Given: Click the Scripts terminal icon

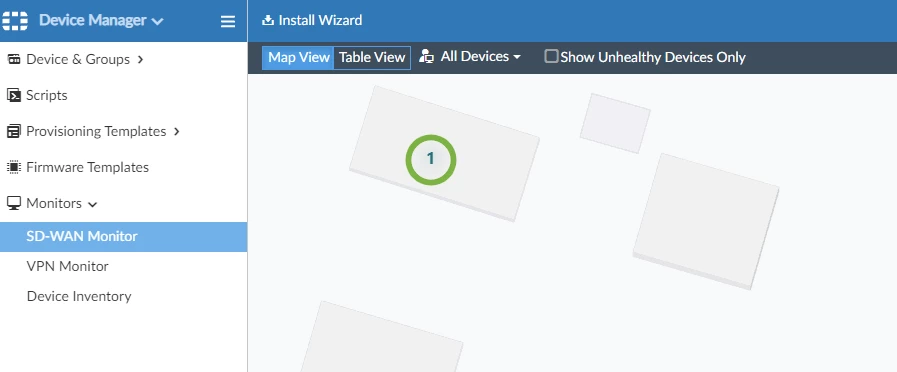Looking at the screenshot, I should (x=14, y=95).
